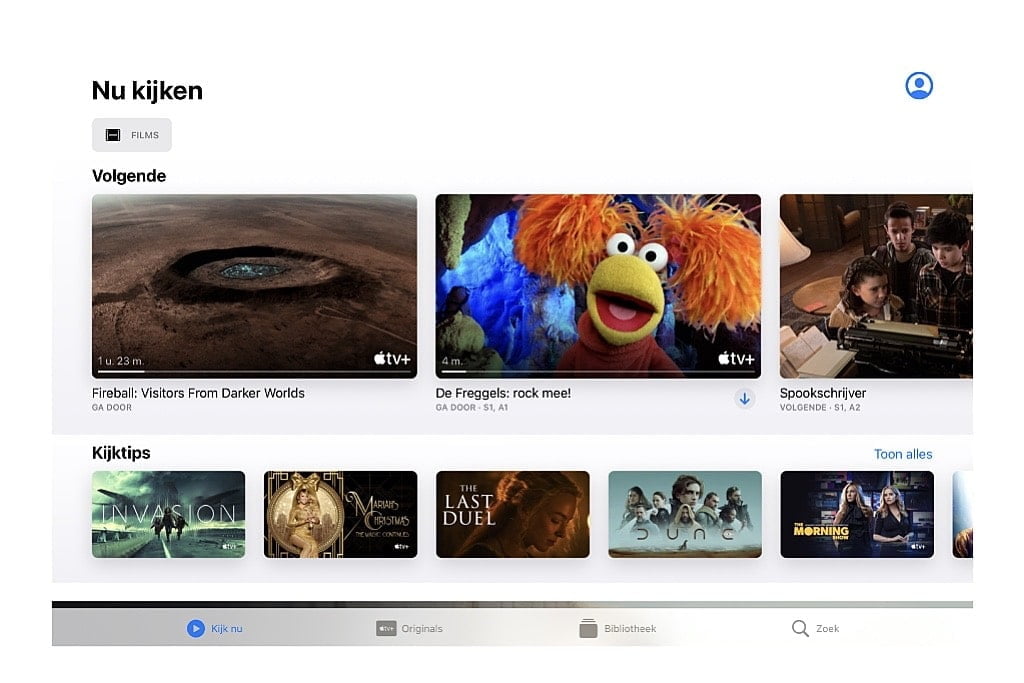Click the film strip icon in Films button
Image resolution: width=1024 pixels, height=683 pixels.
coord(113,135)
